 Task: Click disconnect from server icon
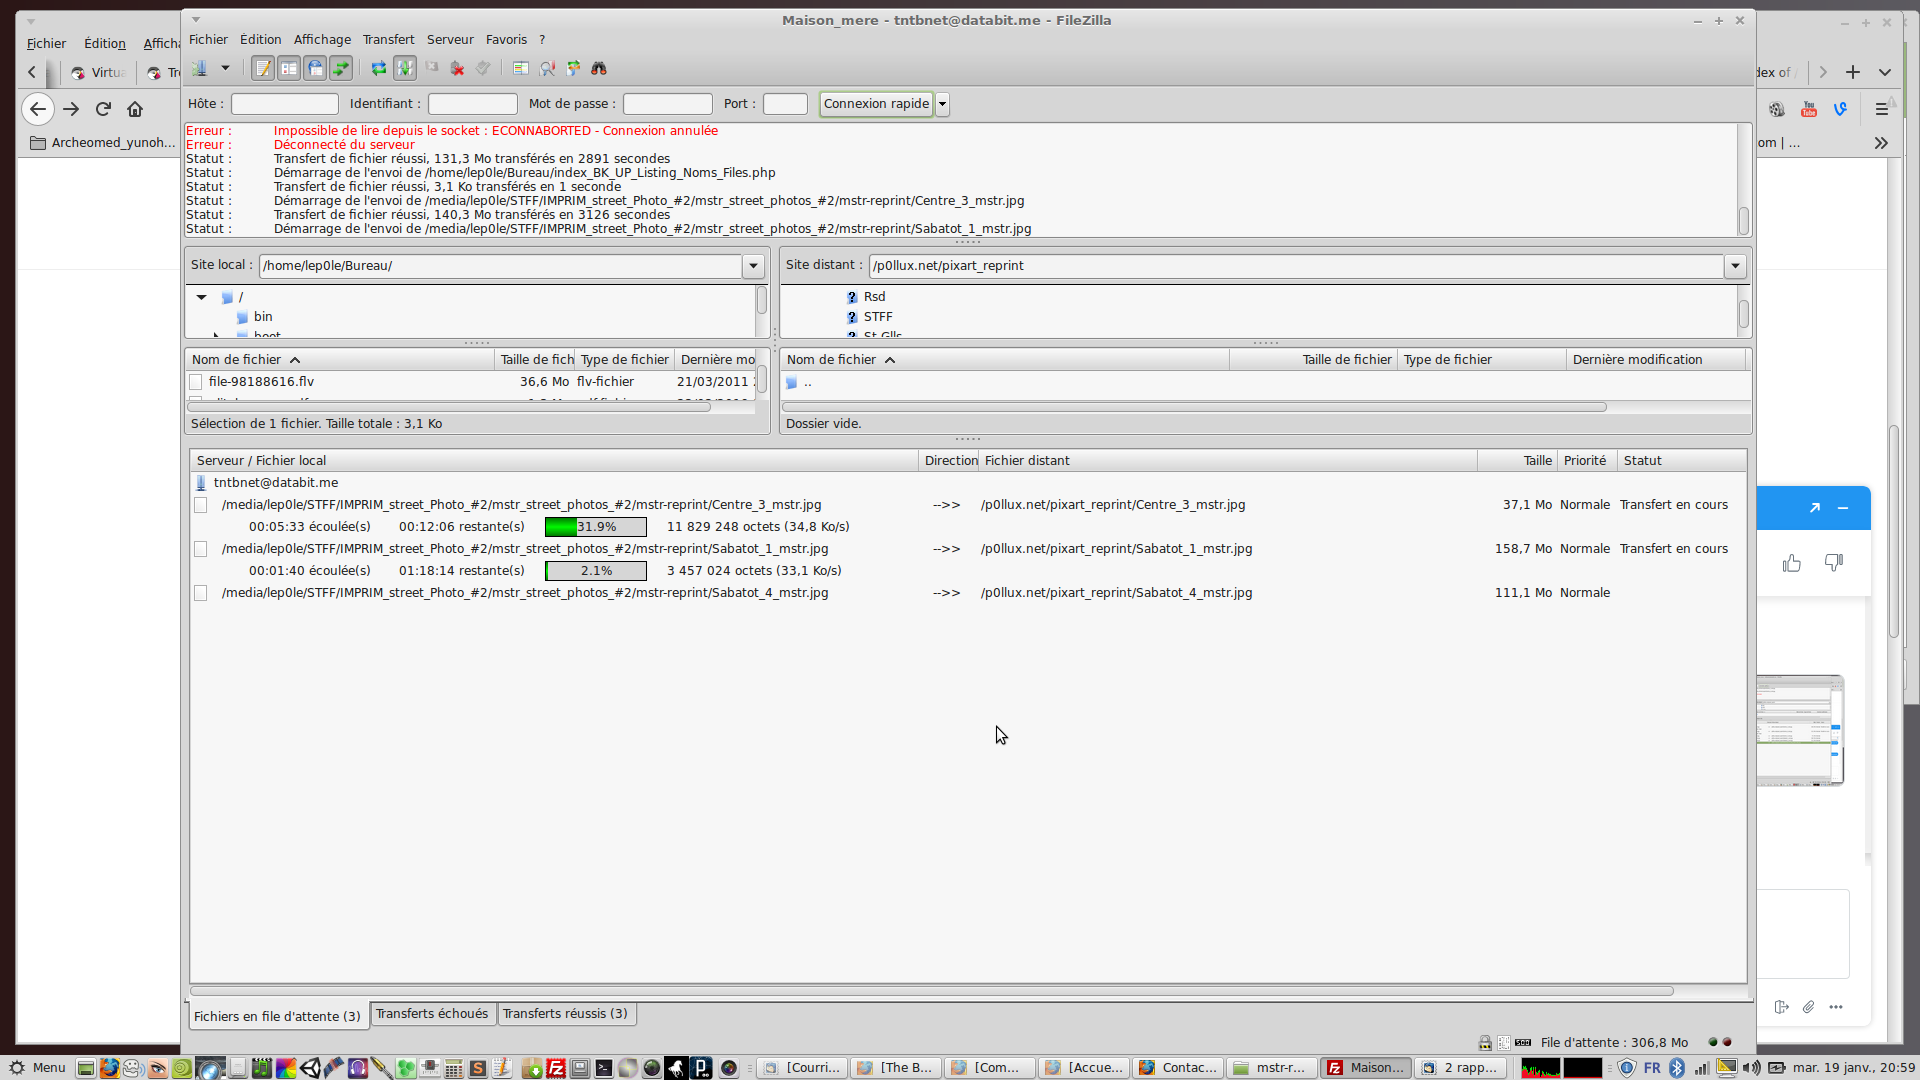(x=457, y=68)
